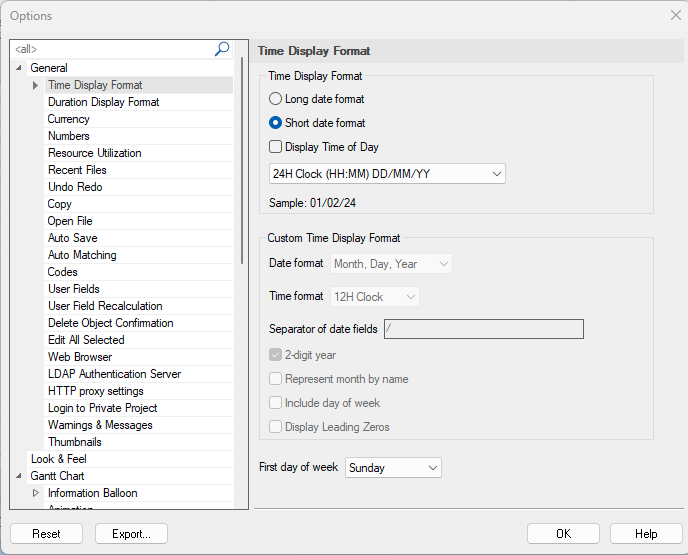Enable the Display Time of Day checkbox
This screenshot has width=688, height=555.
click(x=276, y=147)
